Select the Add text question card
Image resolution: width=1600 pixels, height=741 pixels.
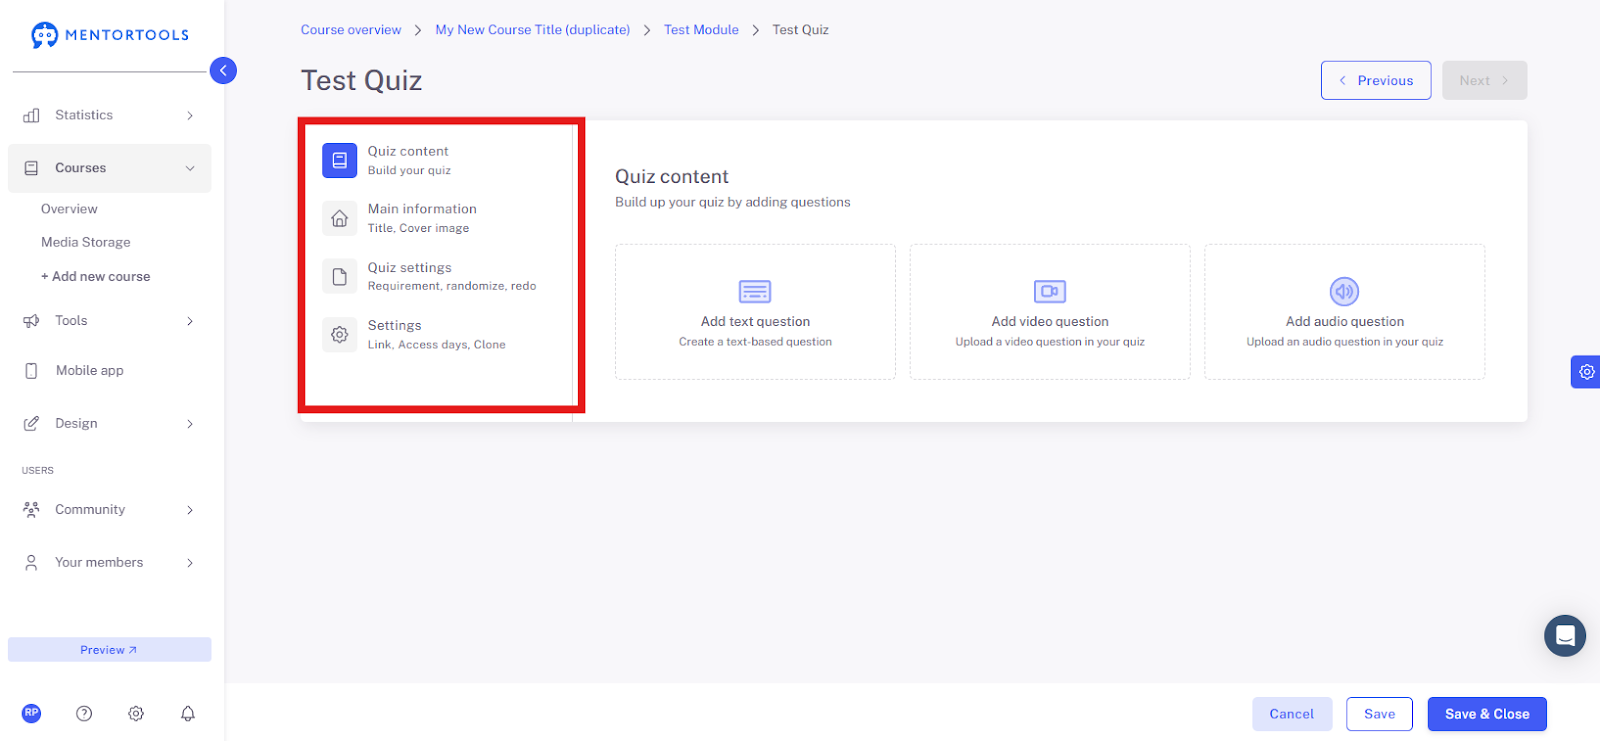tap(755, 312)
